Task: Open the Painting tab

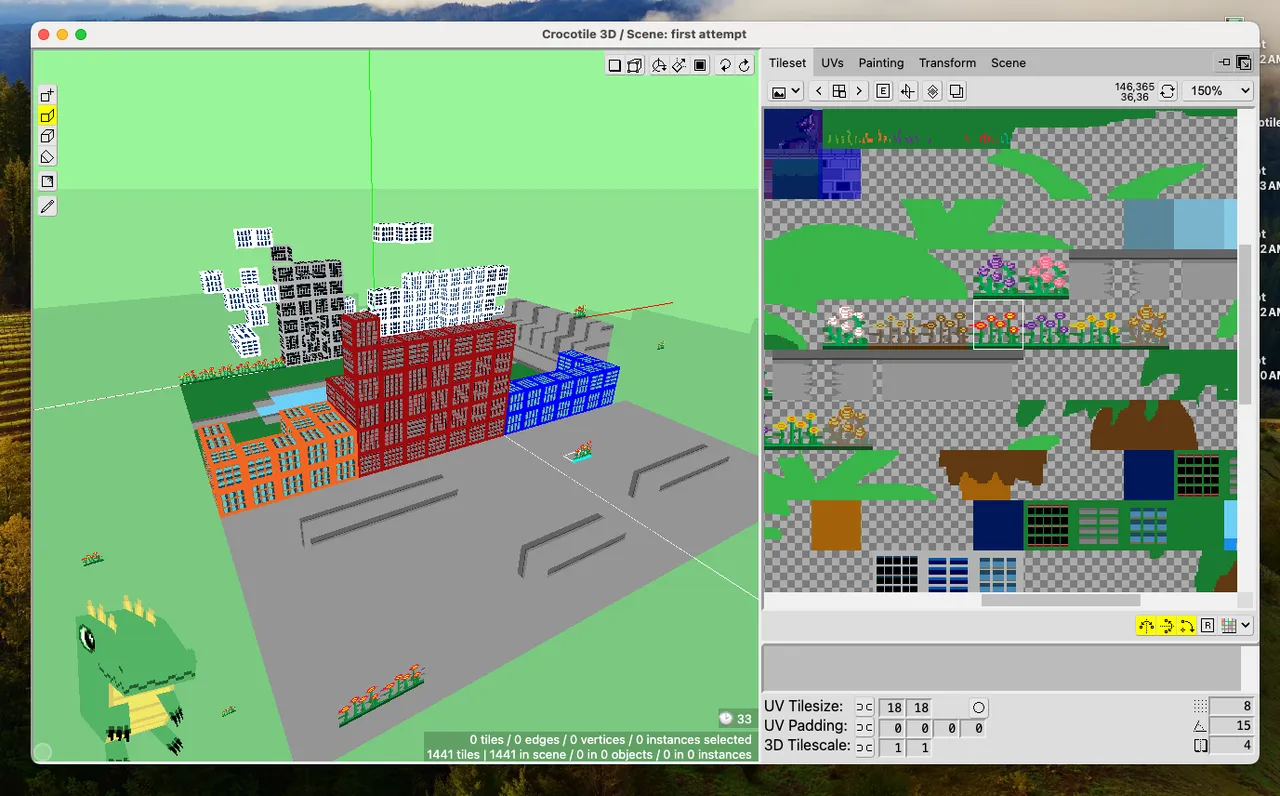Action: 881,62
